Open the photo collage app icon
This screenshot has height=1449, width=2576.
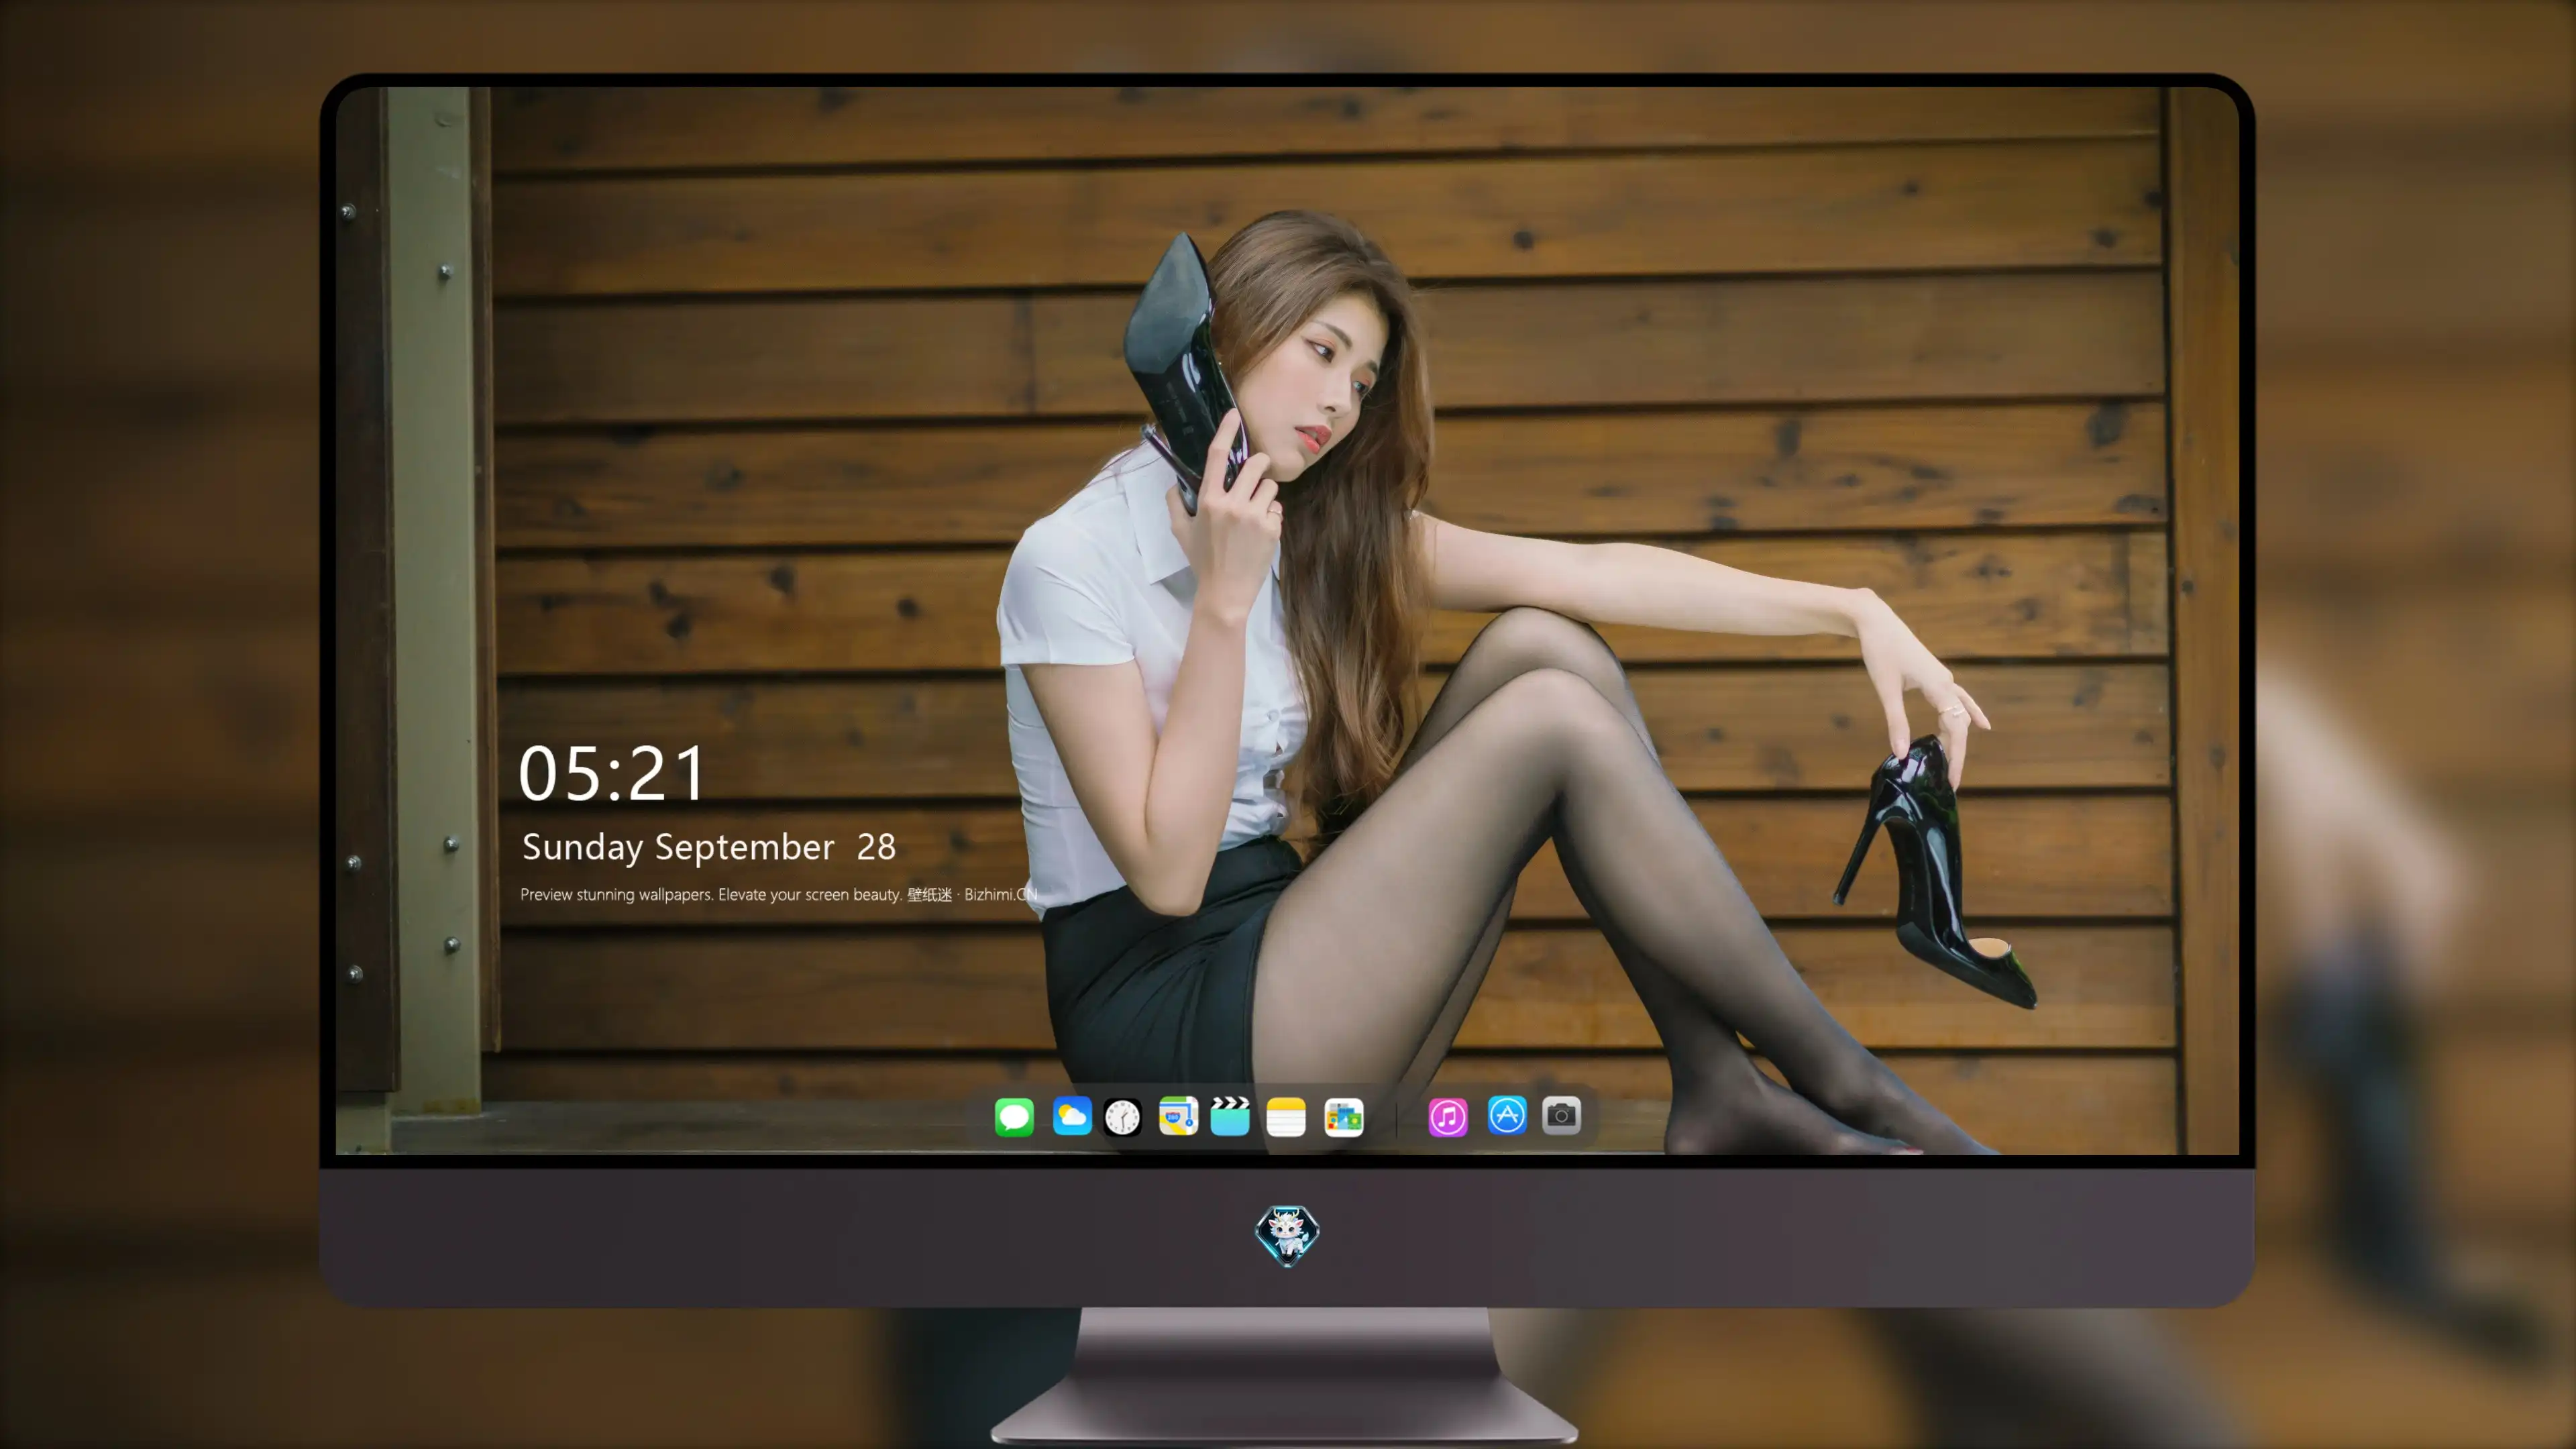(x=1343, y=1116)
